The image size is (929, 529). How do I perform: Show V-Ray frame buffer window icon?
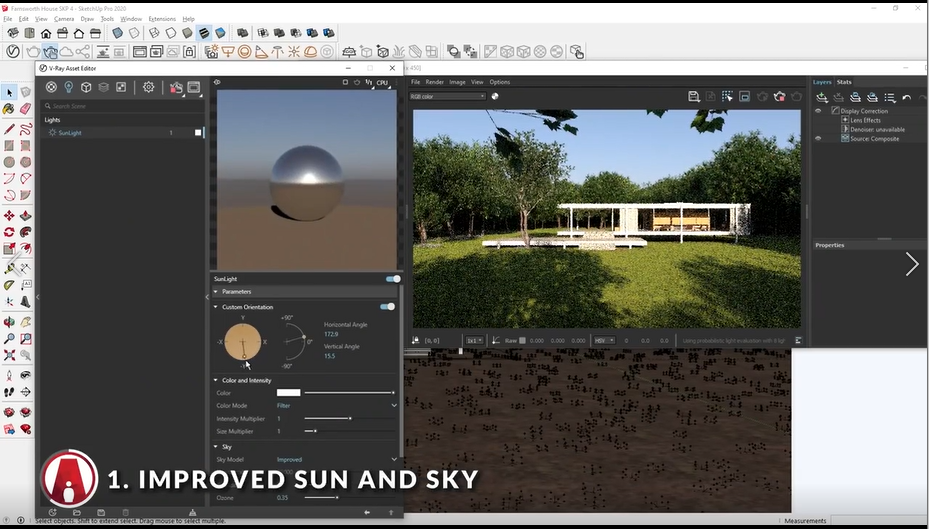pyautogui.click(x=140, y=52)
